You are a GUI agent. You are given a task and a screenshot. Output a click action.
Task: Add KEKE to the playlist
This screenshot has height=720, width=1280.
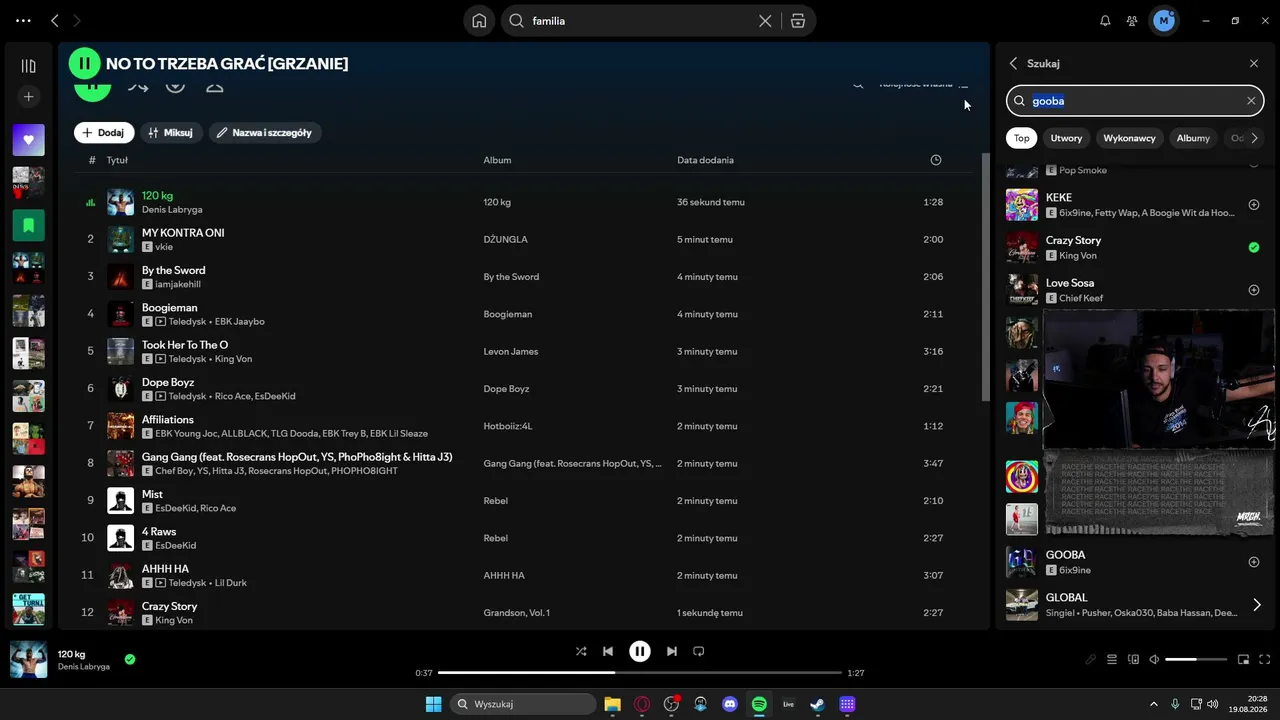1254,205
